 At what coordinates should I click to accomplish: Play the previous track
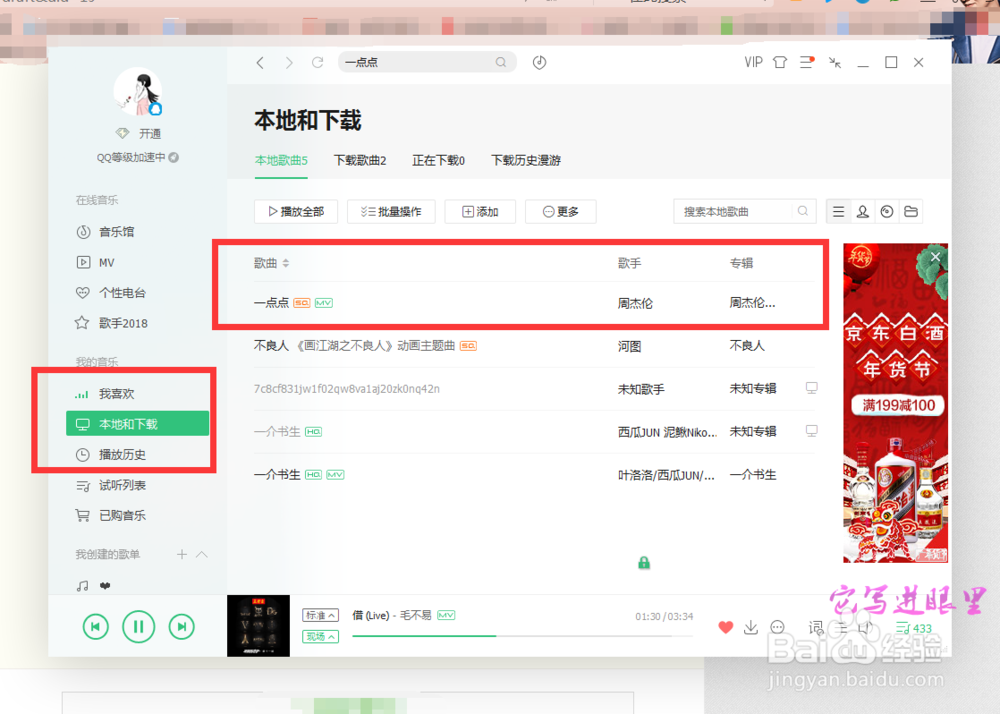click(96, 627)
